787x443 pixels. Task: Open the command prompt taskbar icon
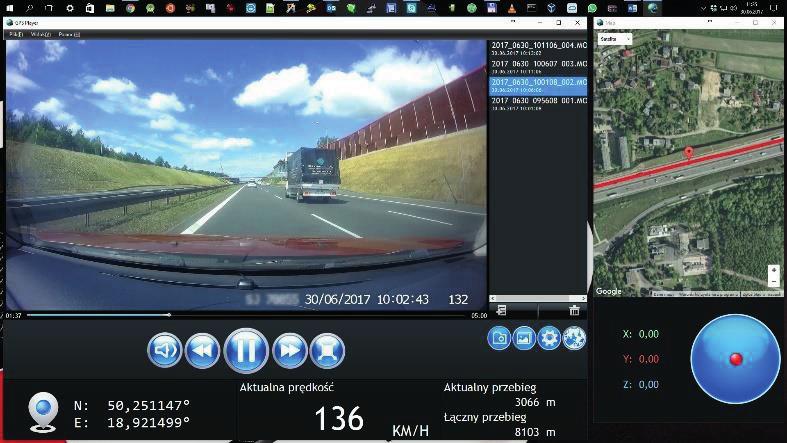pyautogui.click(x=532, y=8)
